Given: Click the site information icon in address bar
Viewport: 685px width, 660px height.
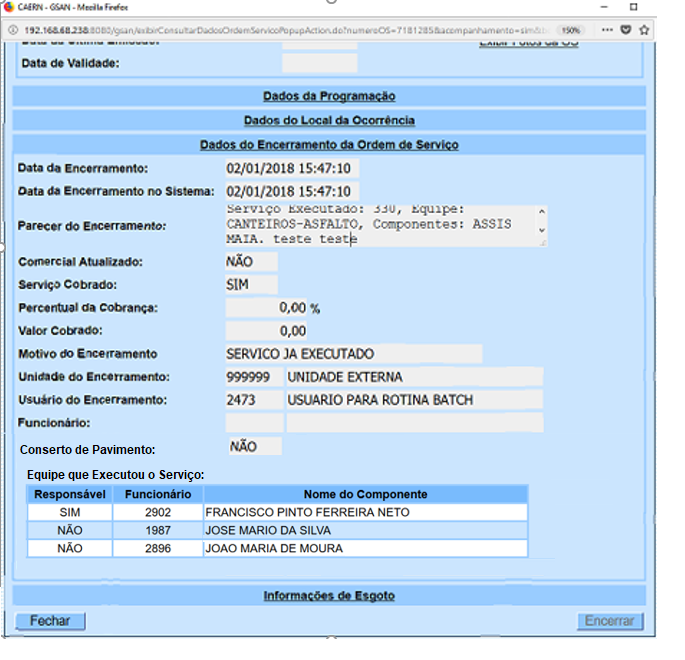Looking at the screenshot, I should (x=11, y=30).
